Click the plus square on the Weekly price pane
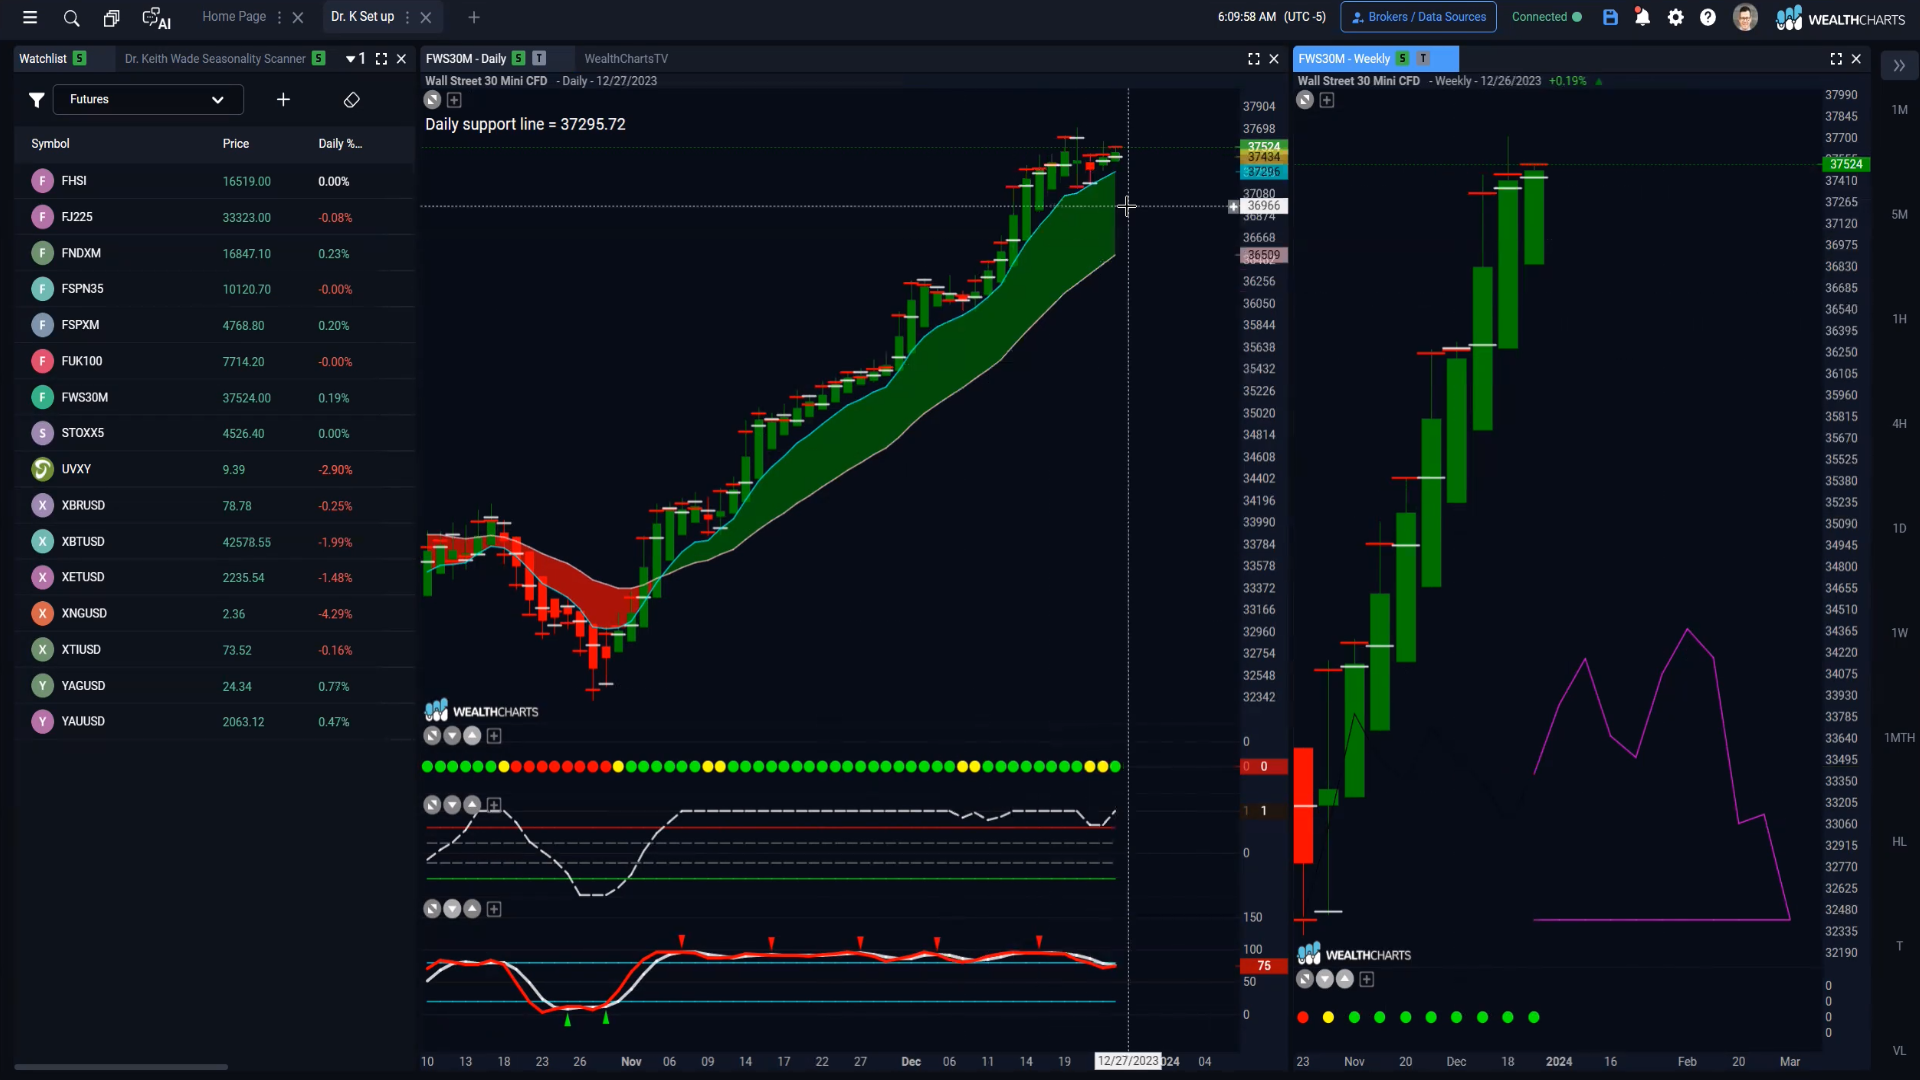 (1327, 100)
